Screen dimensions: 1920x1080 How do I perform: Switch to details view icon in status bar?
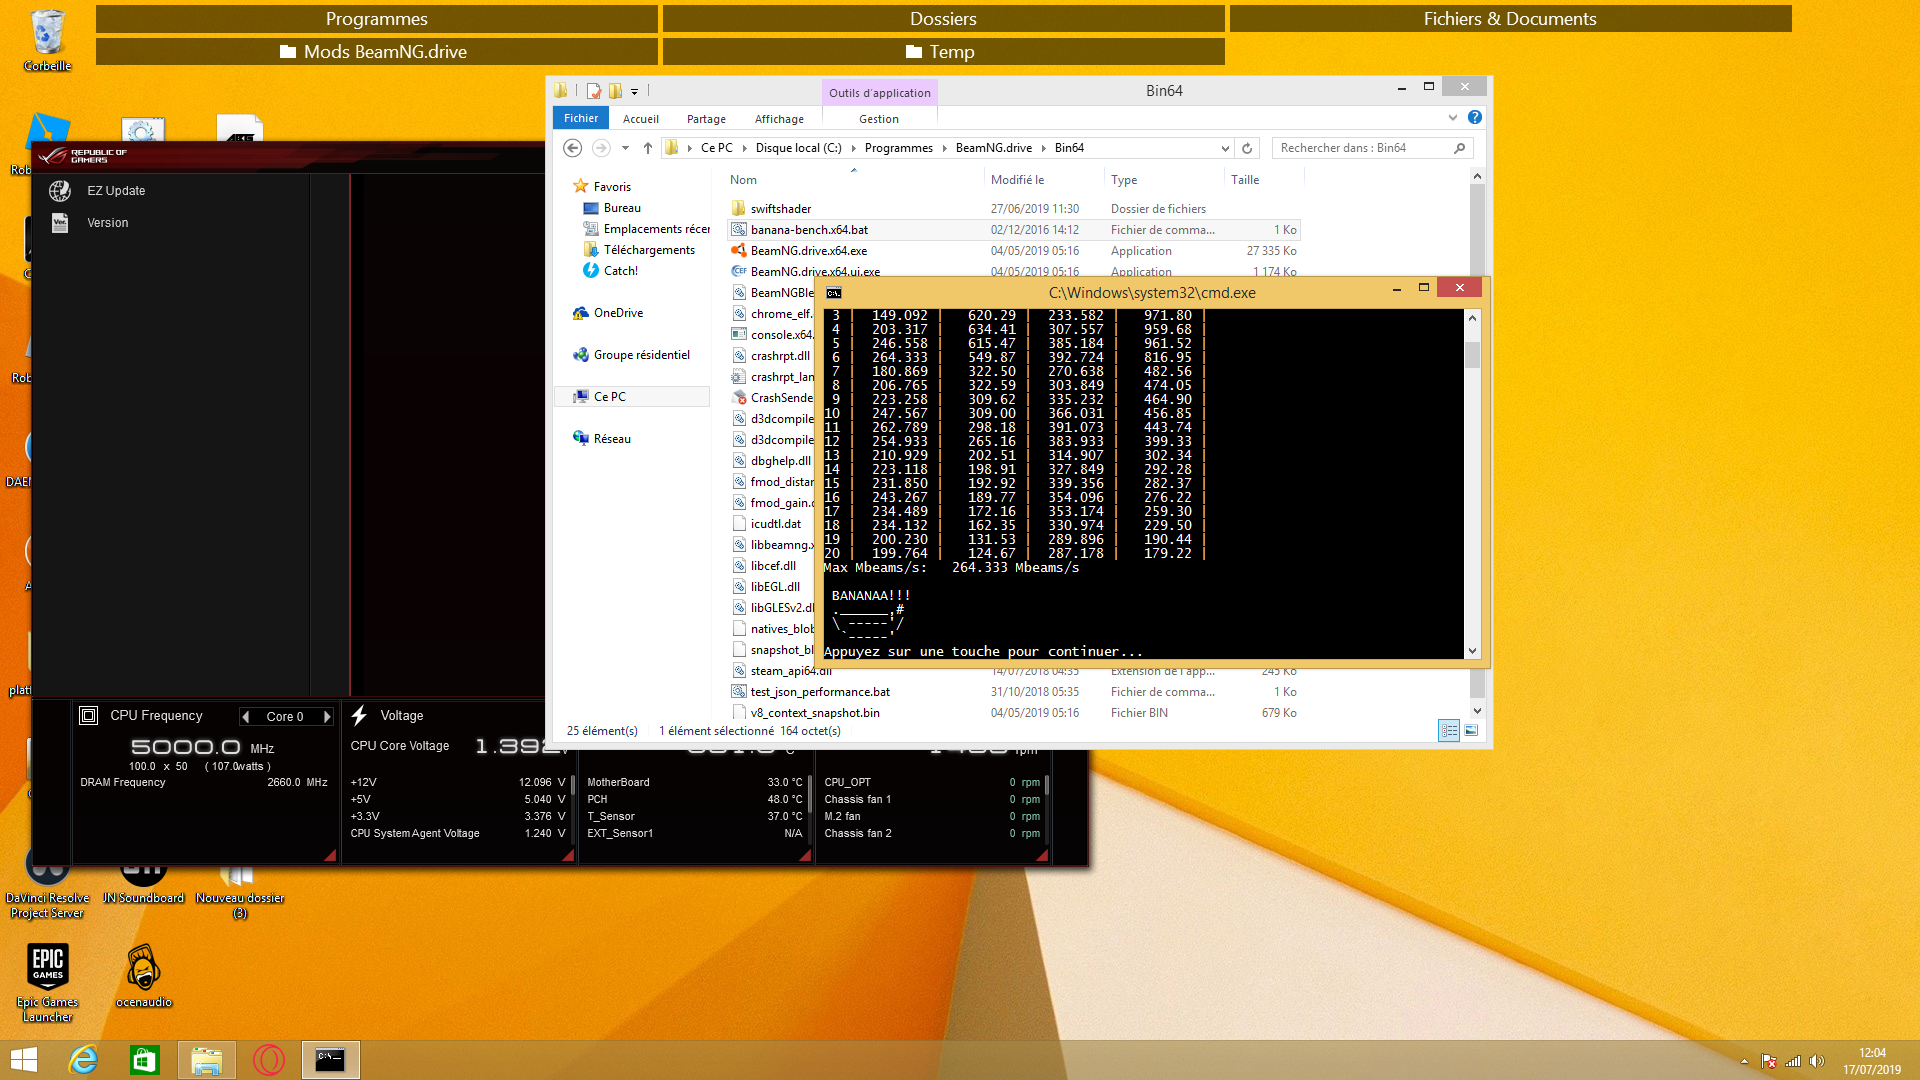tap(1449, 731)
